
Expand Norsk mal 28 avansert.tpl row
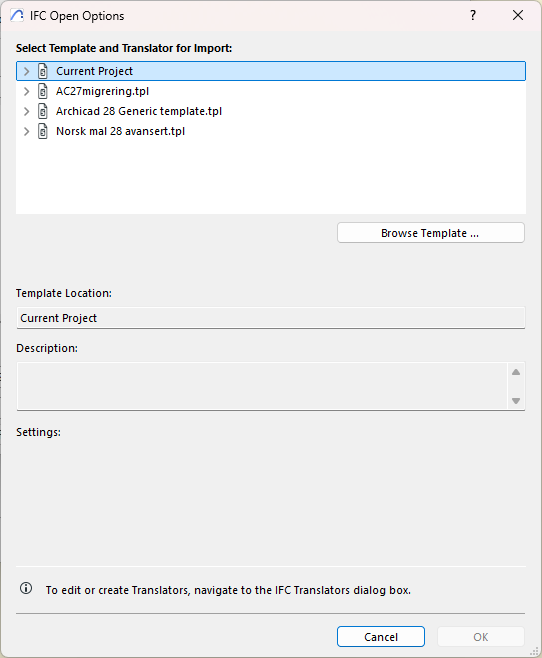tap(26, 131)
